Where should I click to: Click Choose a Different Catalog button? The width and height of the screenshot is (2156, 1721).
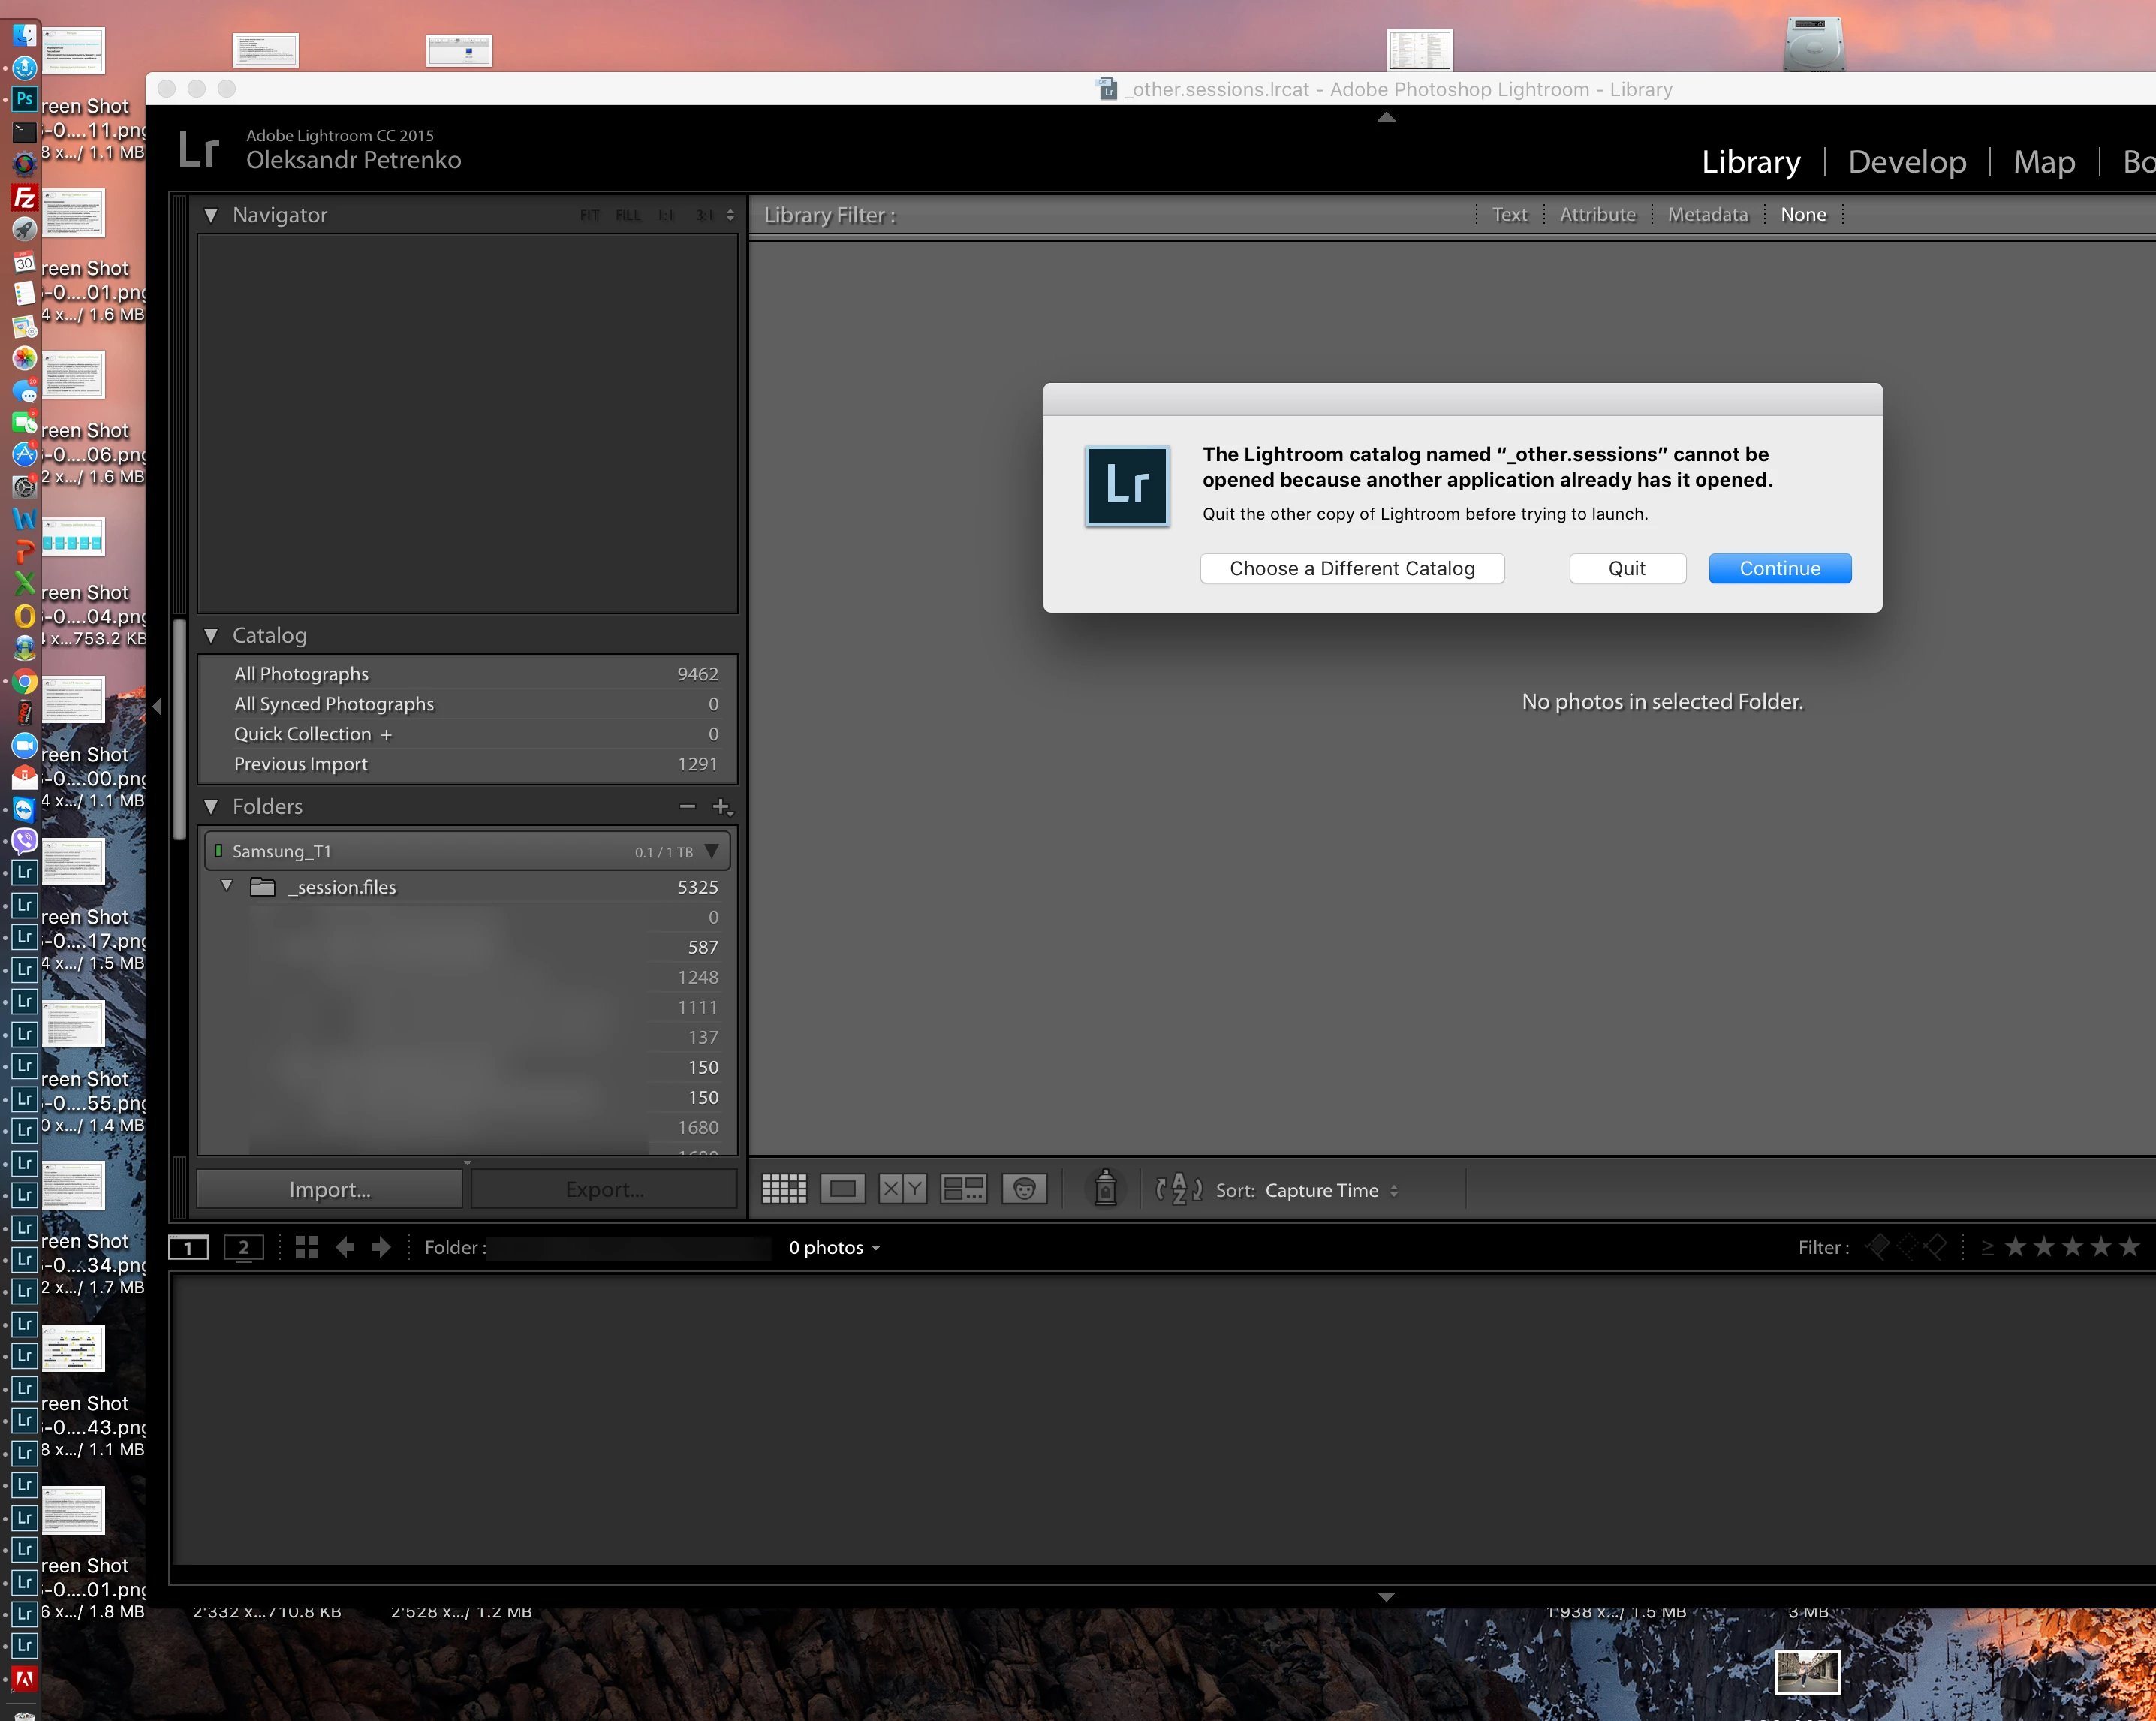(1351, 568)
